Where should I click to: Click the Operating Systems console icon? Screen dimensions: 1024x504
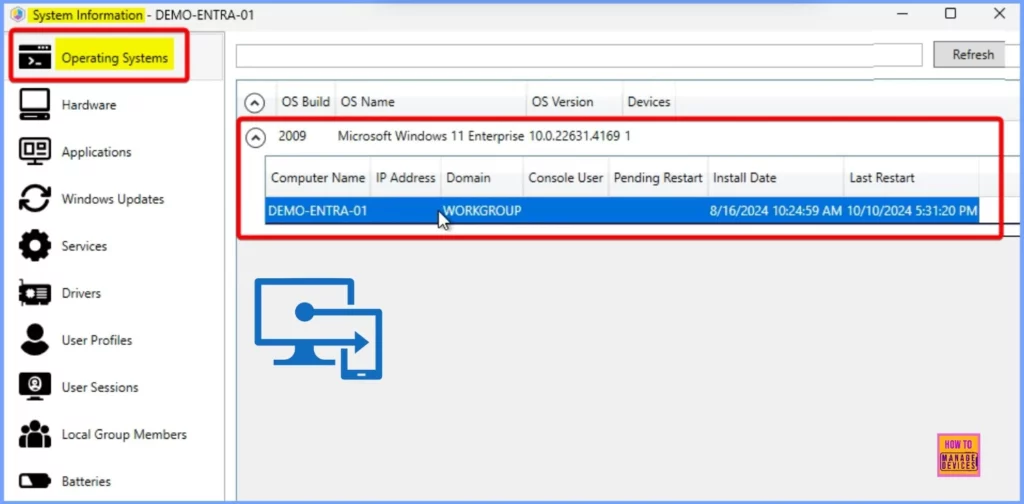pos(35,57)
